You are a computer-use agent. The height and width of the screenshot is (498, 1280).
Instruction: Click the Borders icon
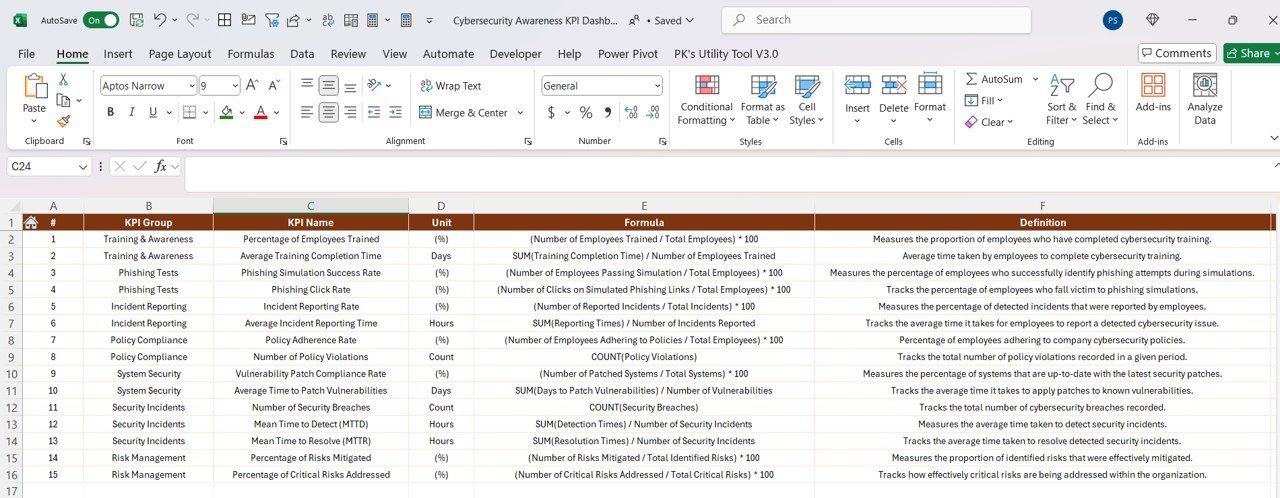pyautogui.click(x=190, y=112)
